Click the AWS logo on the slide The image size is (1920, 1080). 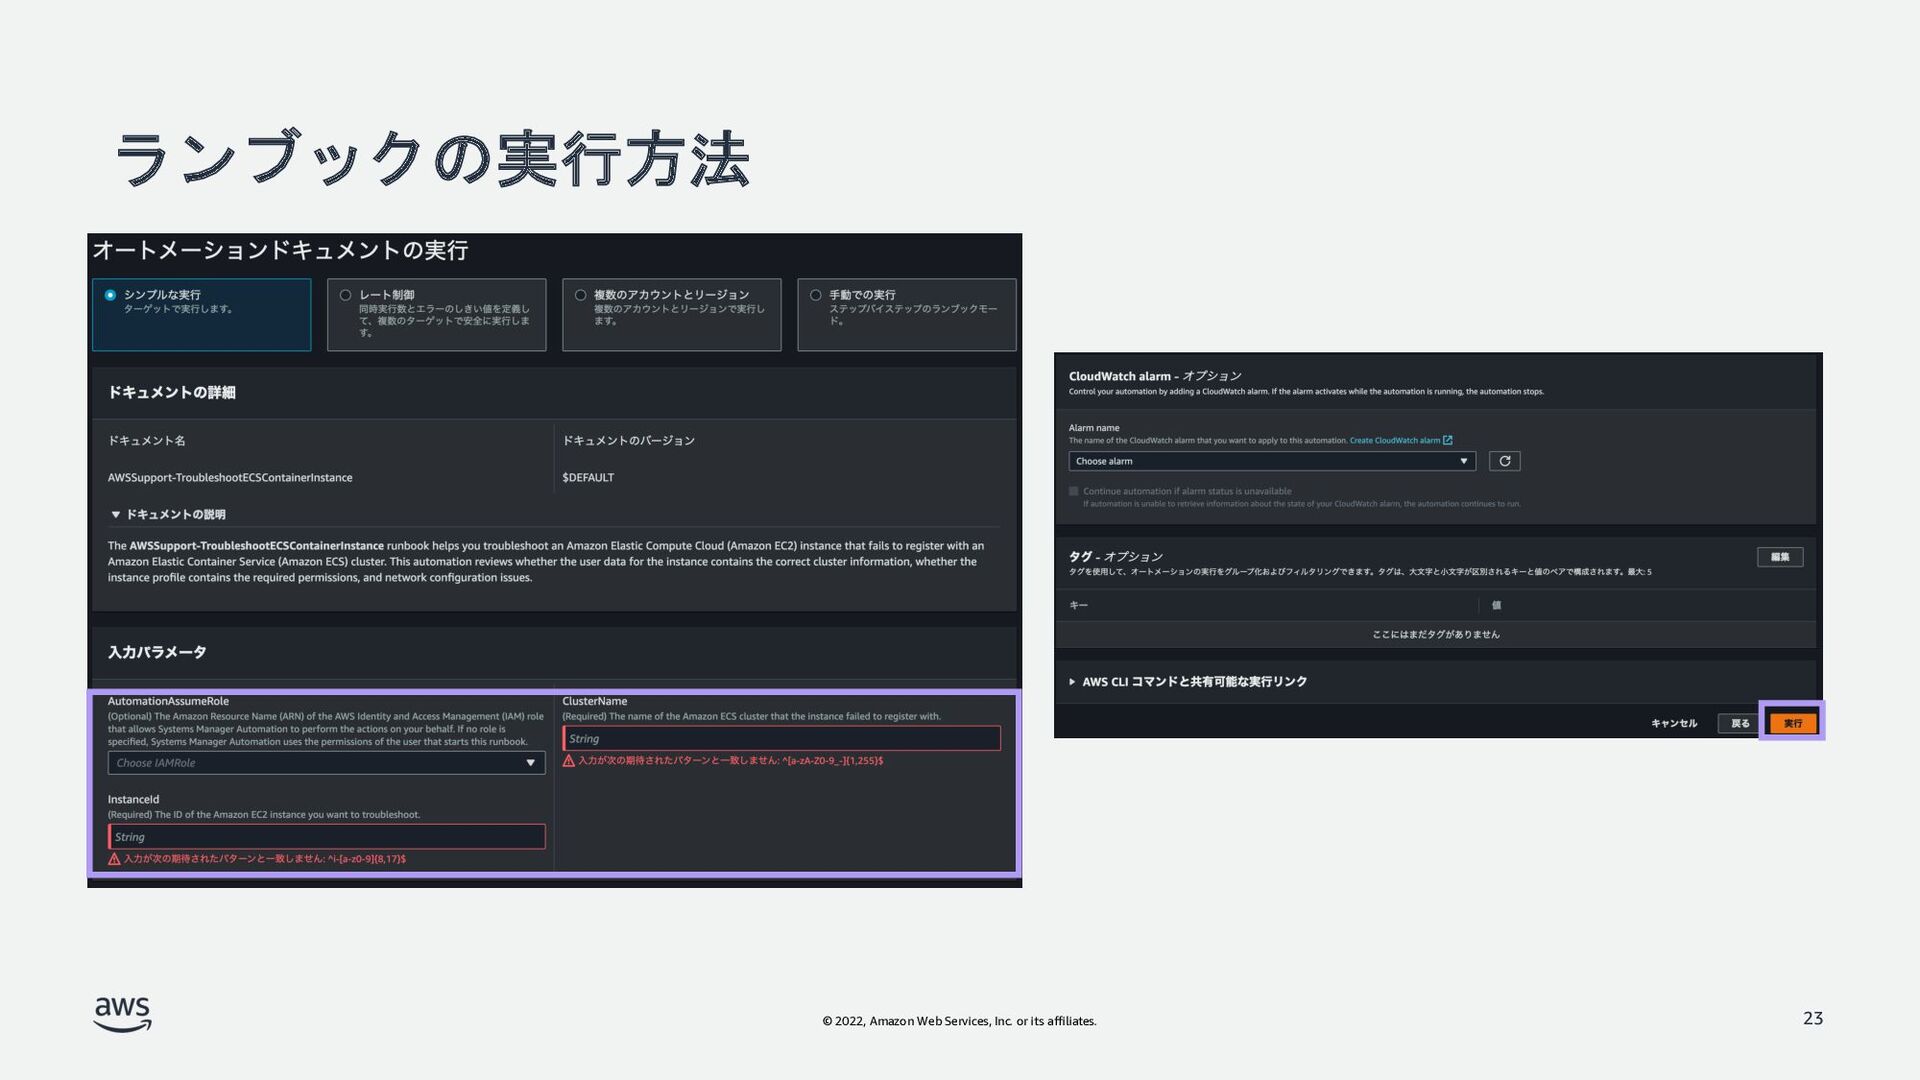(x=123, y=1014)
